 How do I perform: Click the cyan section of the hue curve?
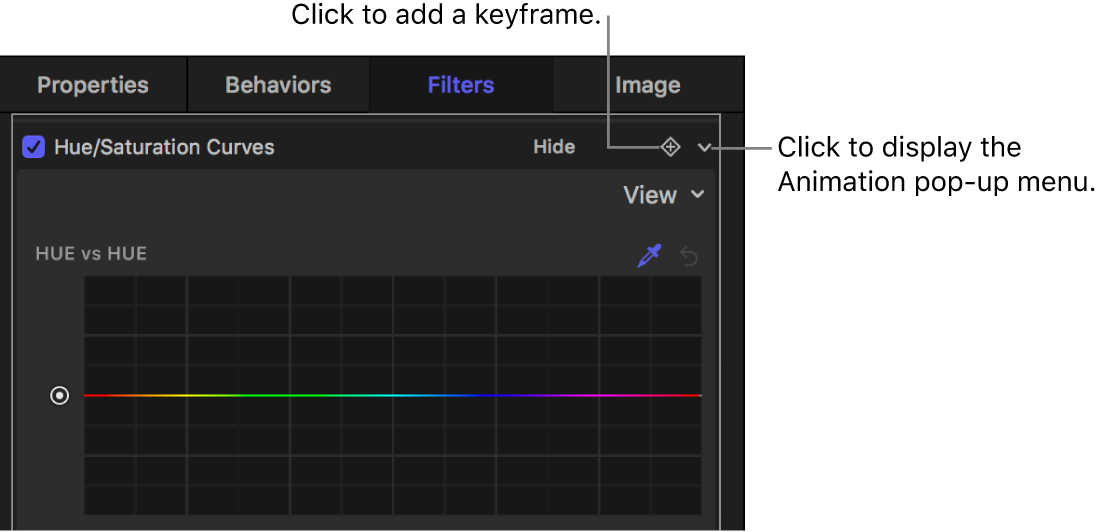click(x=393, y=396)
